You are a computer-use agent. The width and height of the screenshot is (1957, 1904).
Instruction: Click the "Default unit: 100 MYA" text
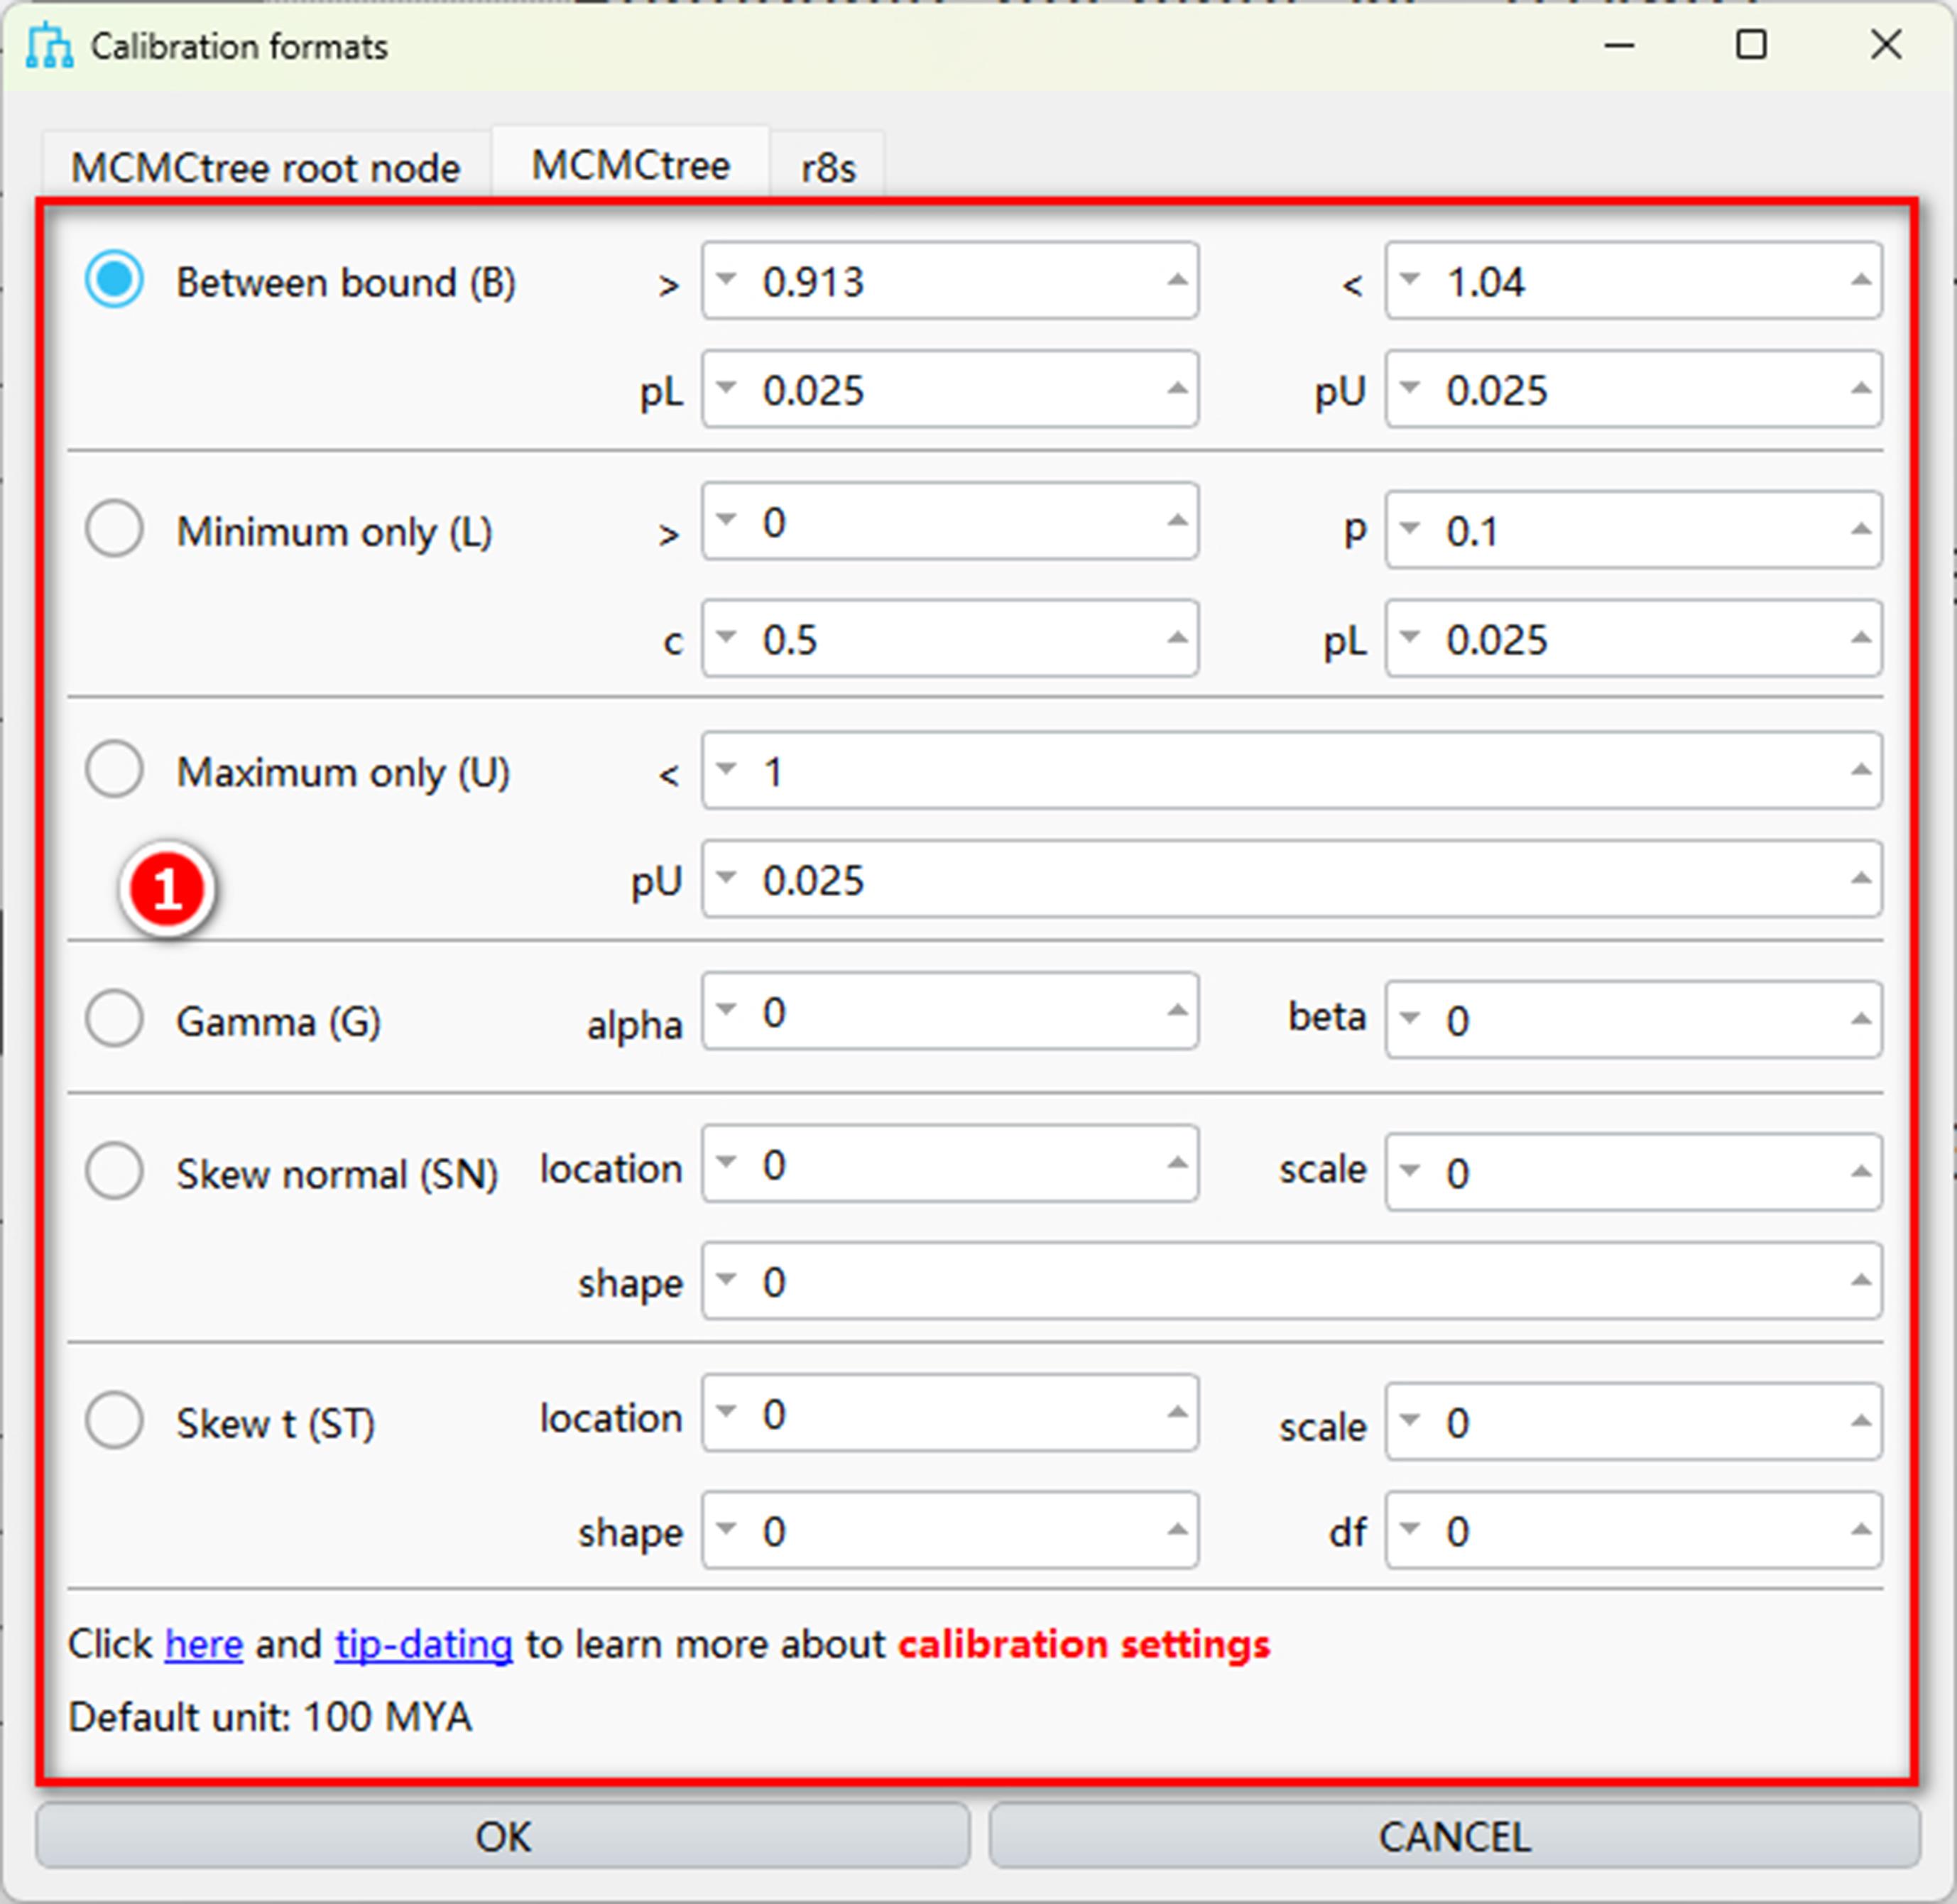(270, 1717)
